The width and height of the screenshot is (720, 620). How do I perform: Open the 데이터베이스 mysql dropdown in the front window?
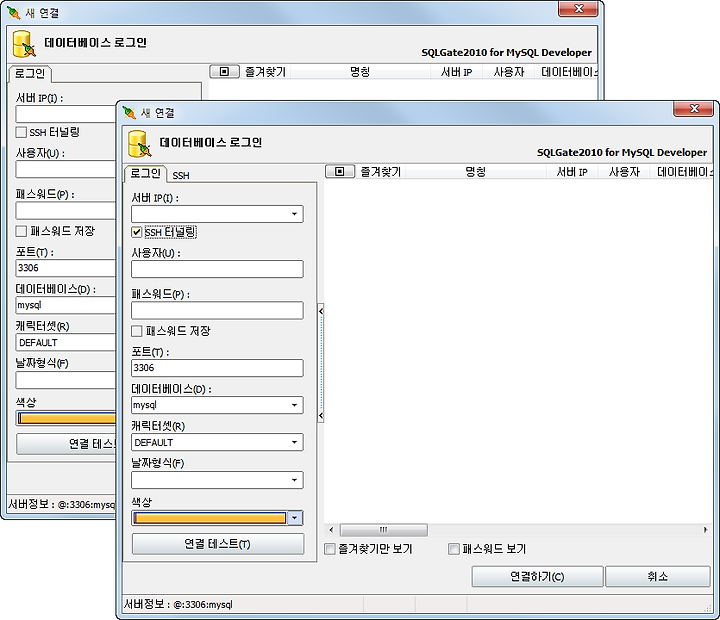click(294, 405)
